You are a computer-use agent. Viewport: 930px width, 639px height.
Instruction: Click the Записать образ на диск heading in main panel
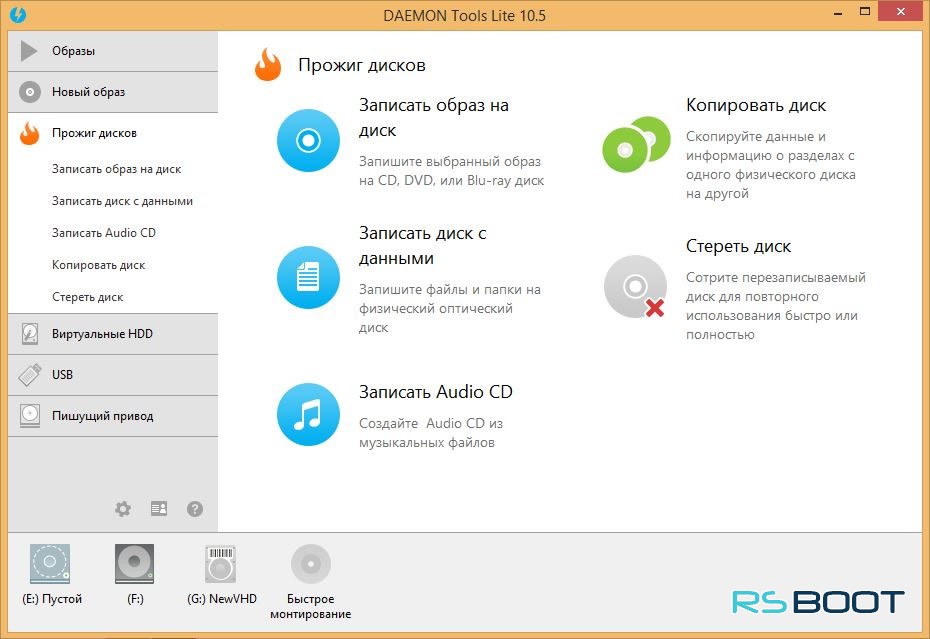click(434, 117)
